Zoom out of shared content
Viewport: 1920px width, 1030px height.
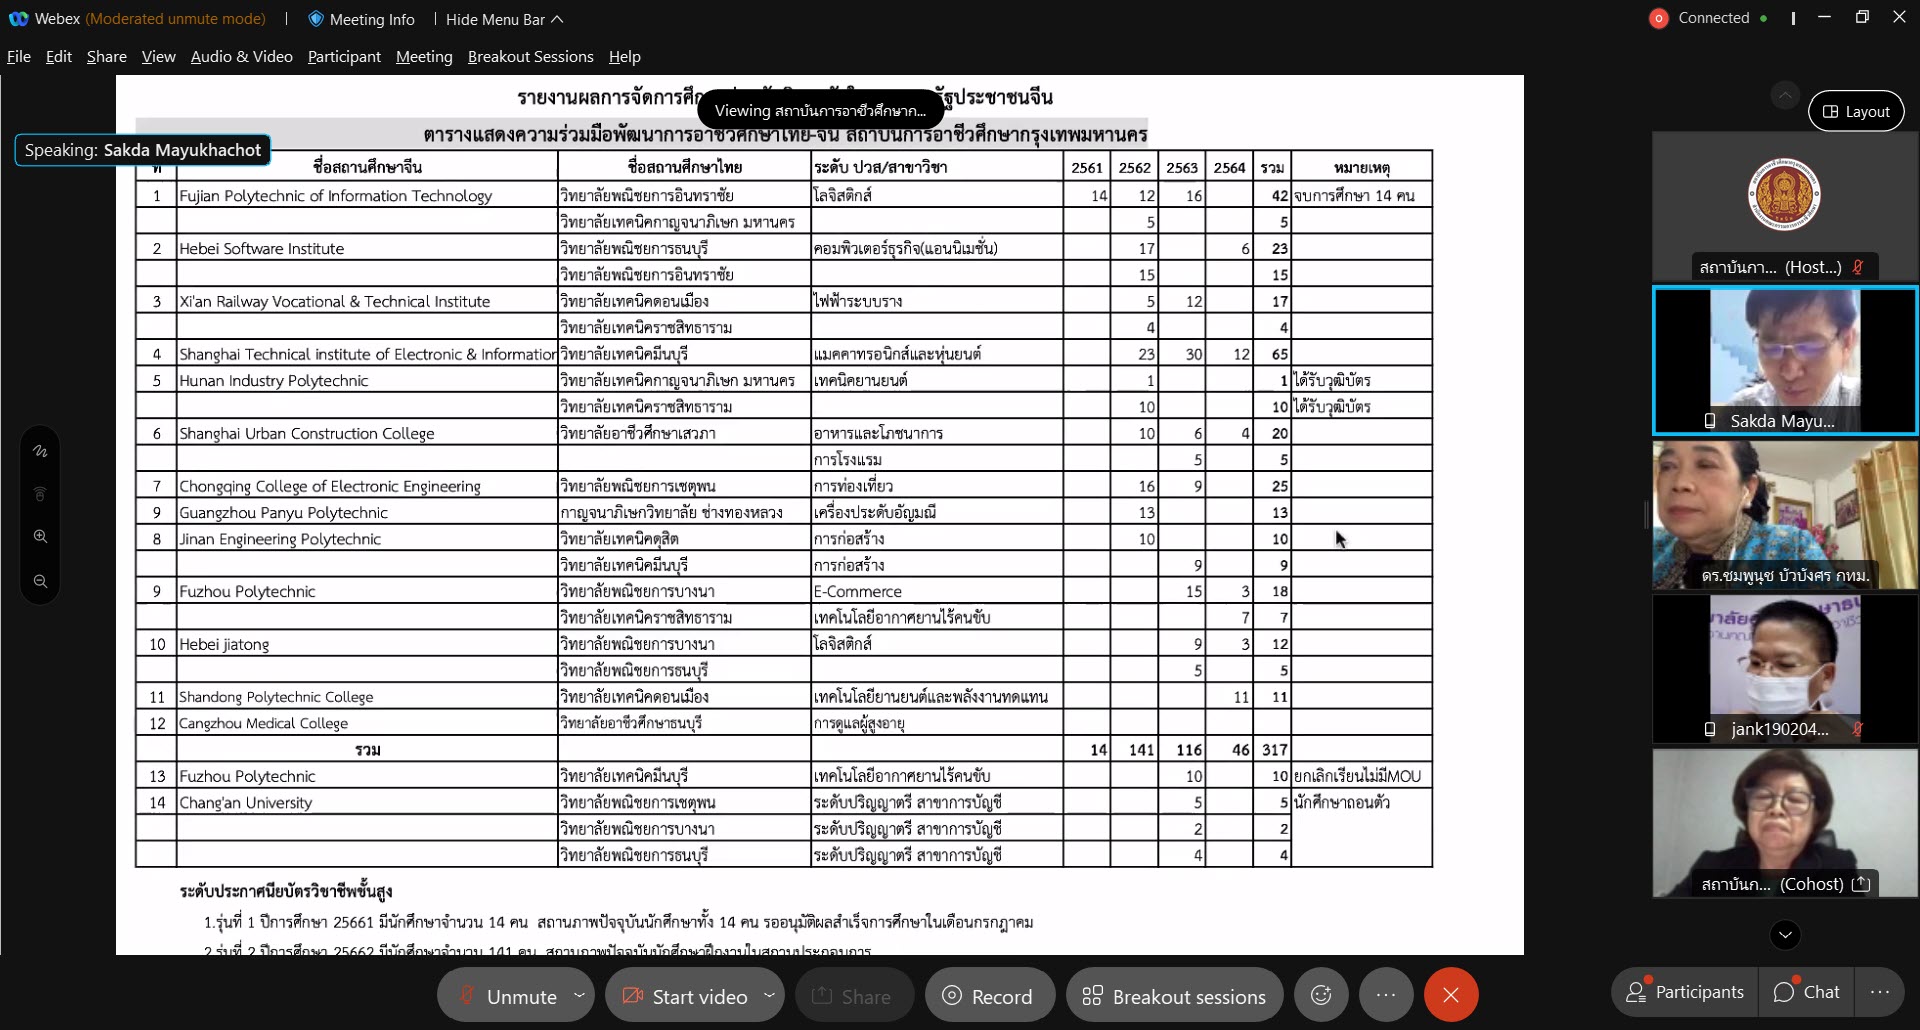click(x=40, y=581)
